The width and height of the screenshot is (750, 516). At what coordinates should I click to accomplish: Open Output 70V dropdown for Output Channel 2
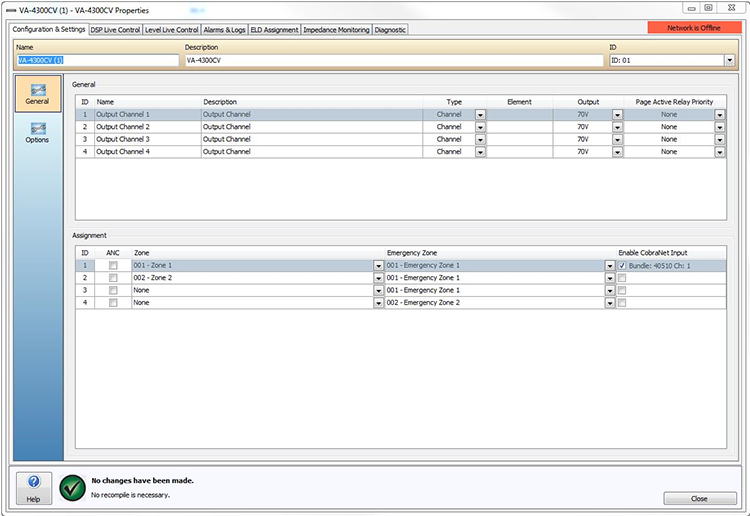[x=618, y=127]
